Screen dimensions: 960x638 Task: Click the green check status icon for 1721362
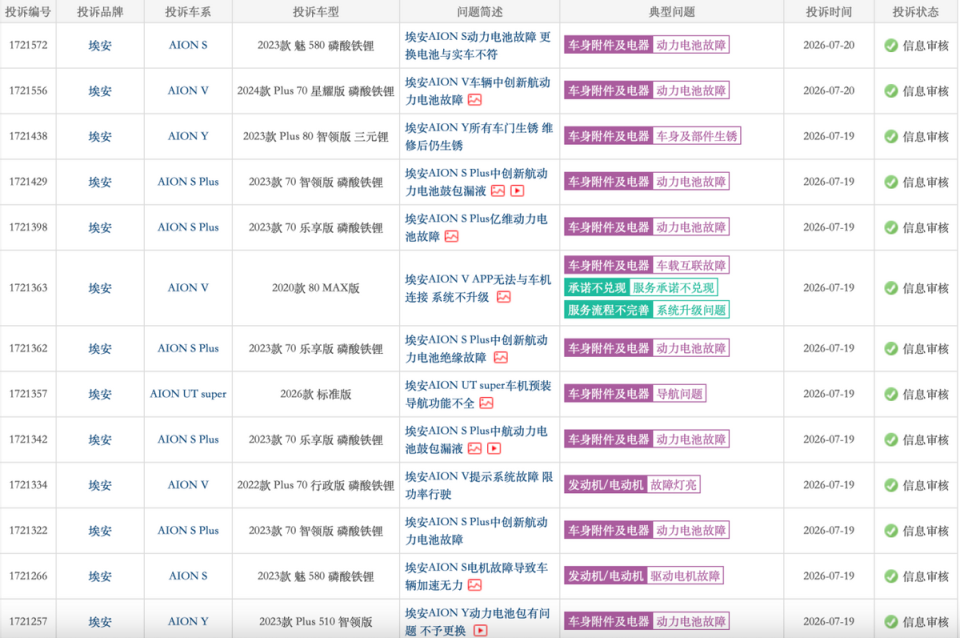coord(891,348)
